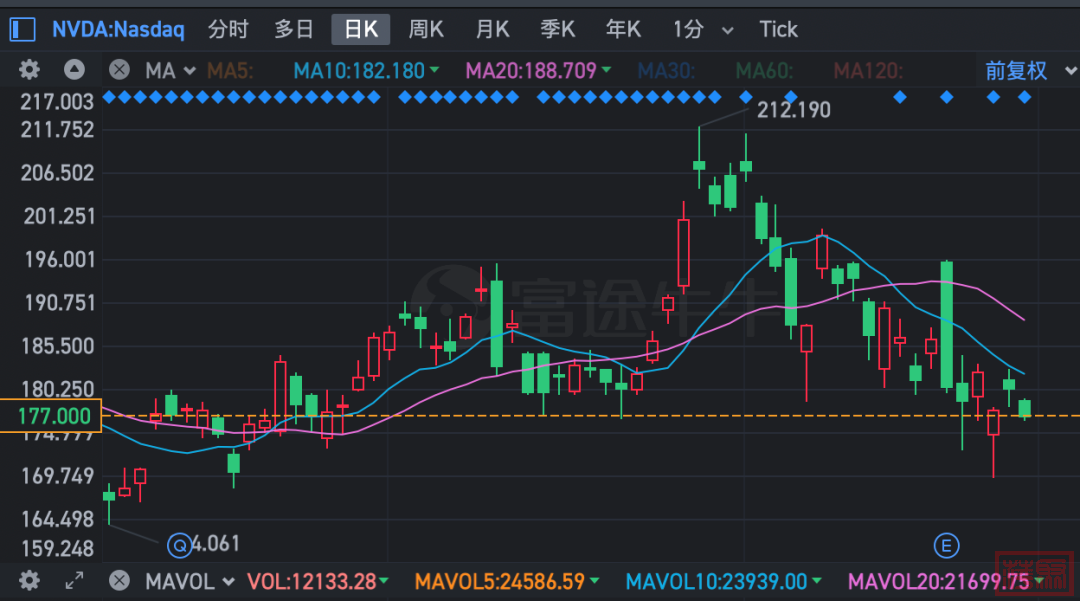The width and height of the screenshot is (1080, 601).
Task: Open MA indicator settings gear
Action: pos(29,70)
